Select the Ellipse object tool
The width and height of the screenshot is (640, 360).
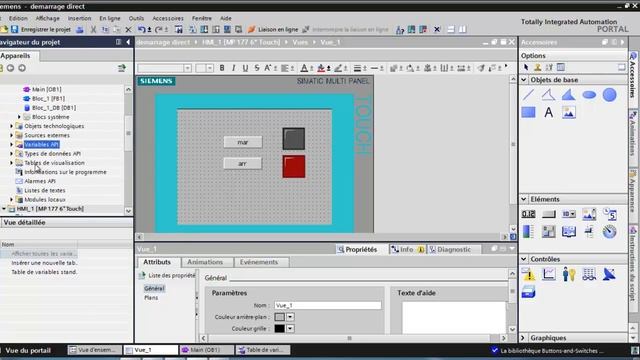coord(589,95)
